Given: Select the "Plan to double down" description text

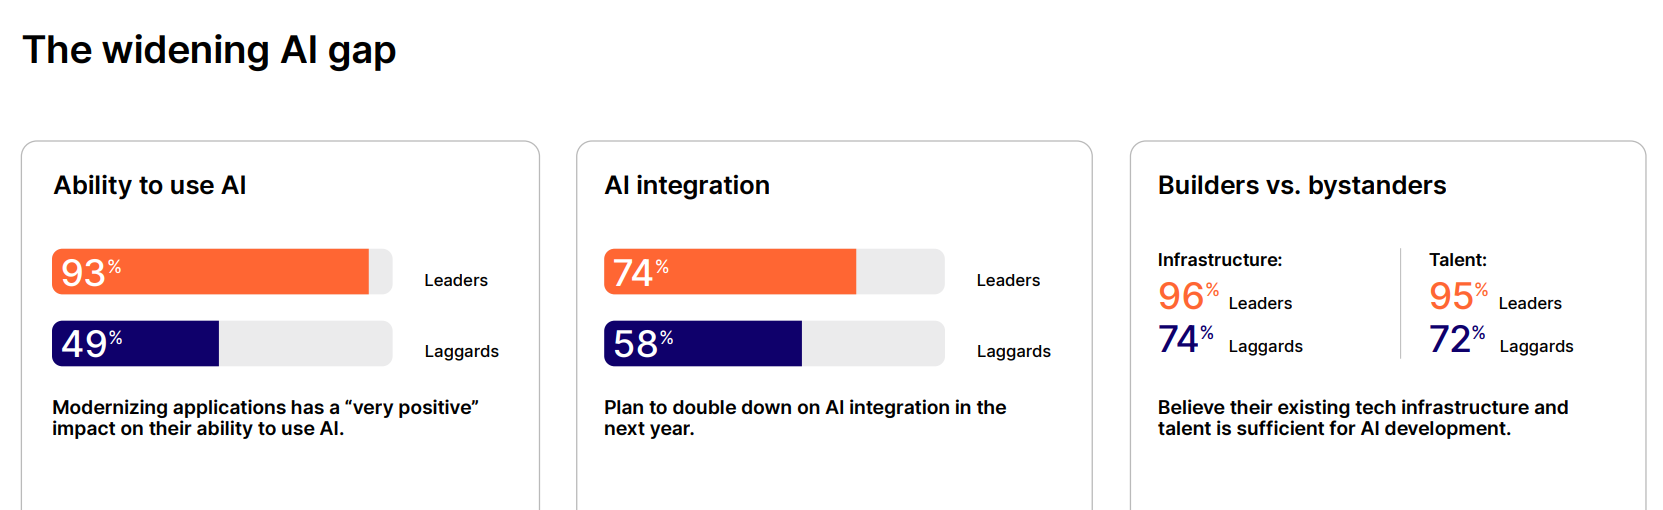Looking at the screenshot, I should [805, 418].
